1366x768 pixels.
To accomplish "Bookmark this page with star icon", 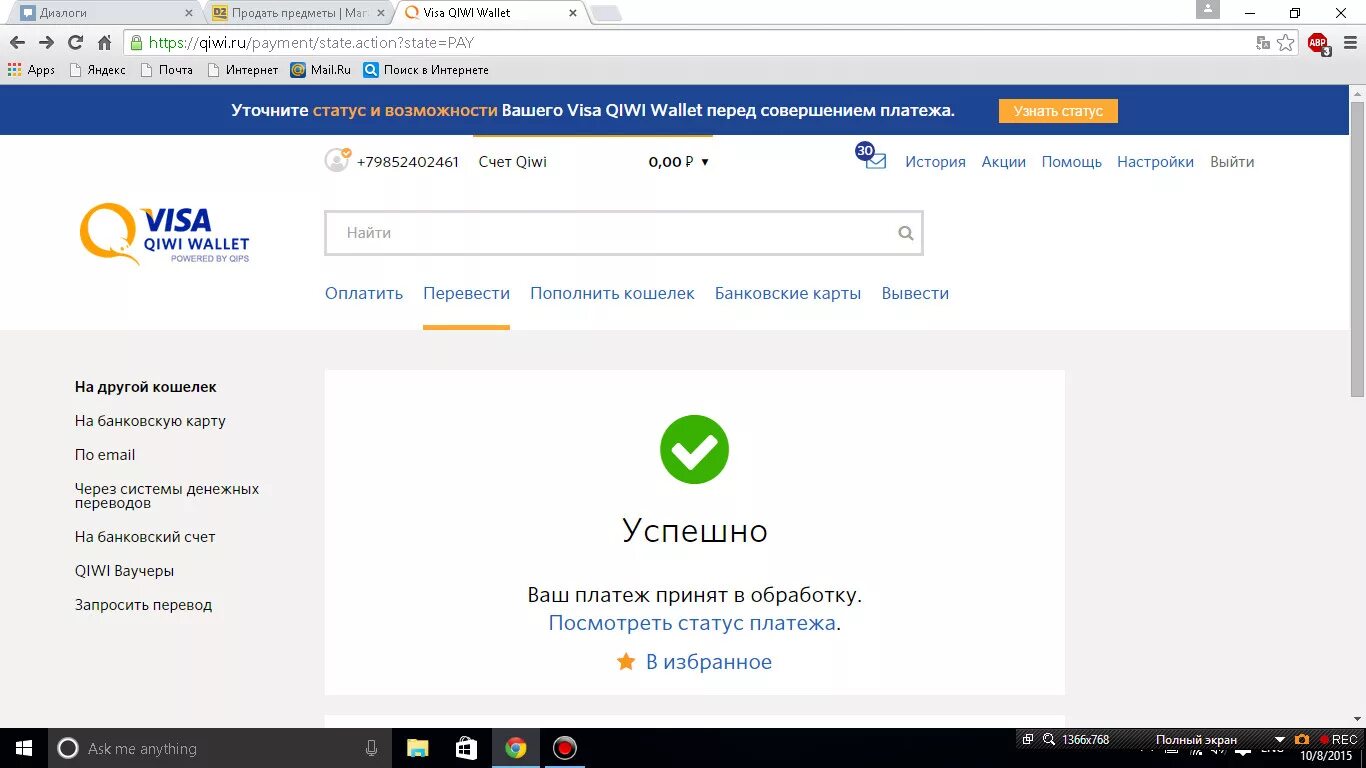I will click(1286, 43).
